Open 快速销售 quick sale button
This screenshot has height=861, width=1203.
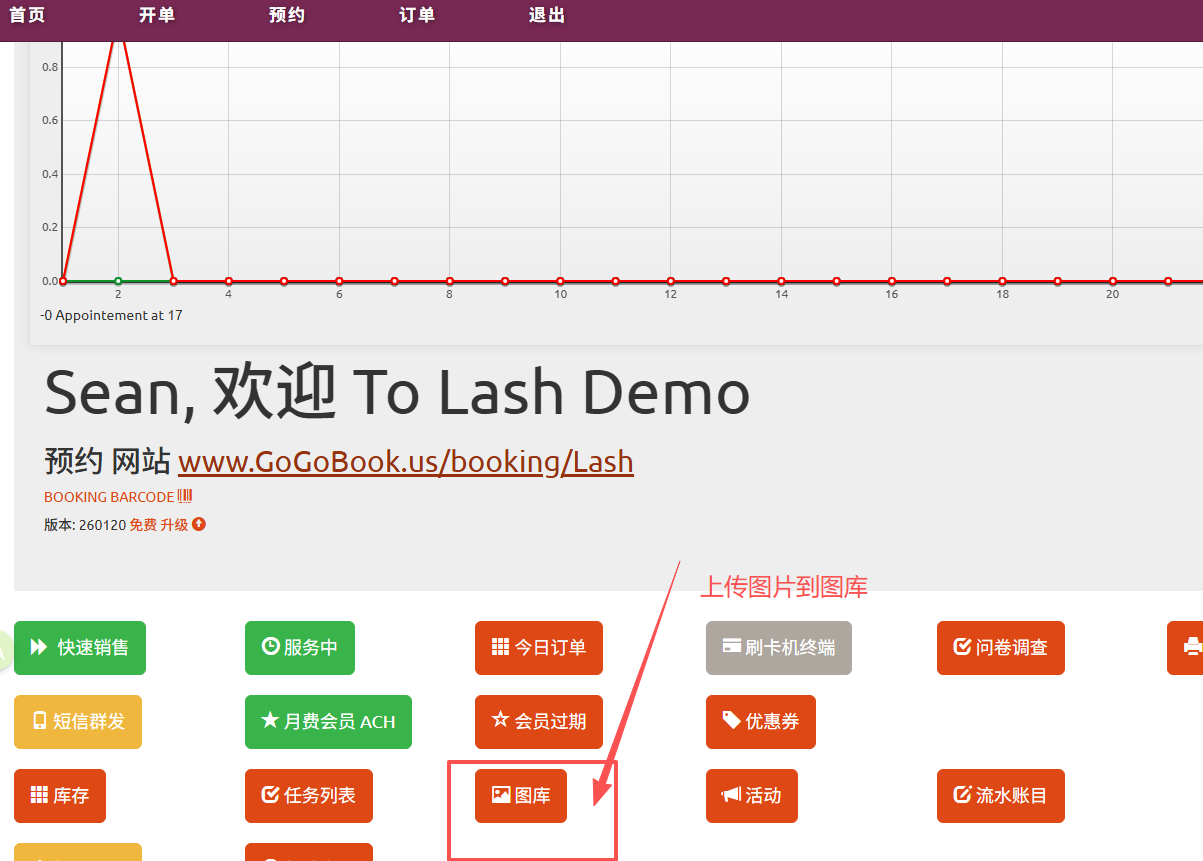[80, 648]
